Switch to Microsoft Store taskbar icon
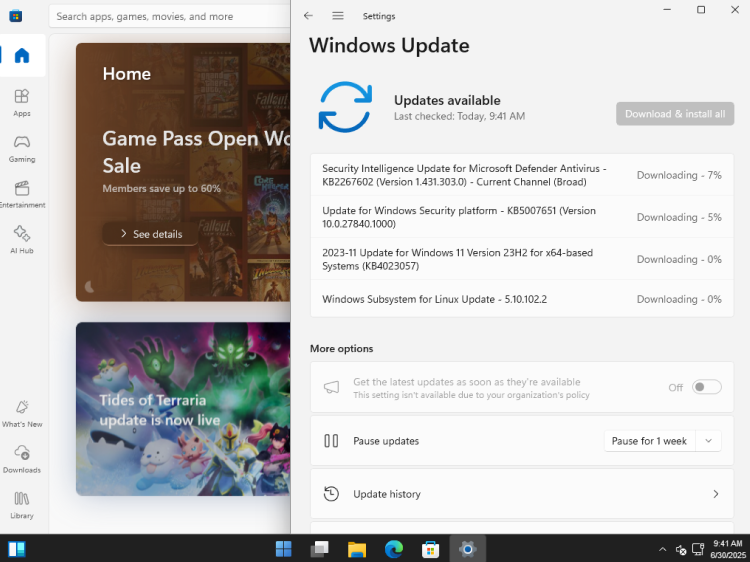This screenshot has height=562, width=750. click(430, 549)
